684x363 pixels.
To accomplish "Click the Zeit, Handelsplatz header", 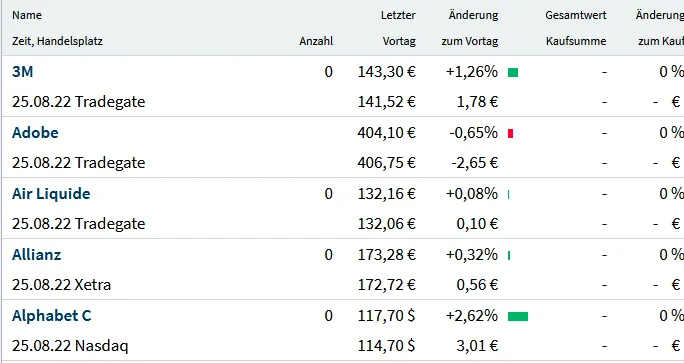I will (x=57, y=41).
